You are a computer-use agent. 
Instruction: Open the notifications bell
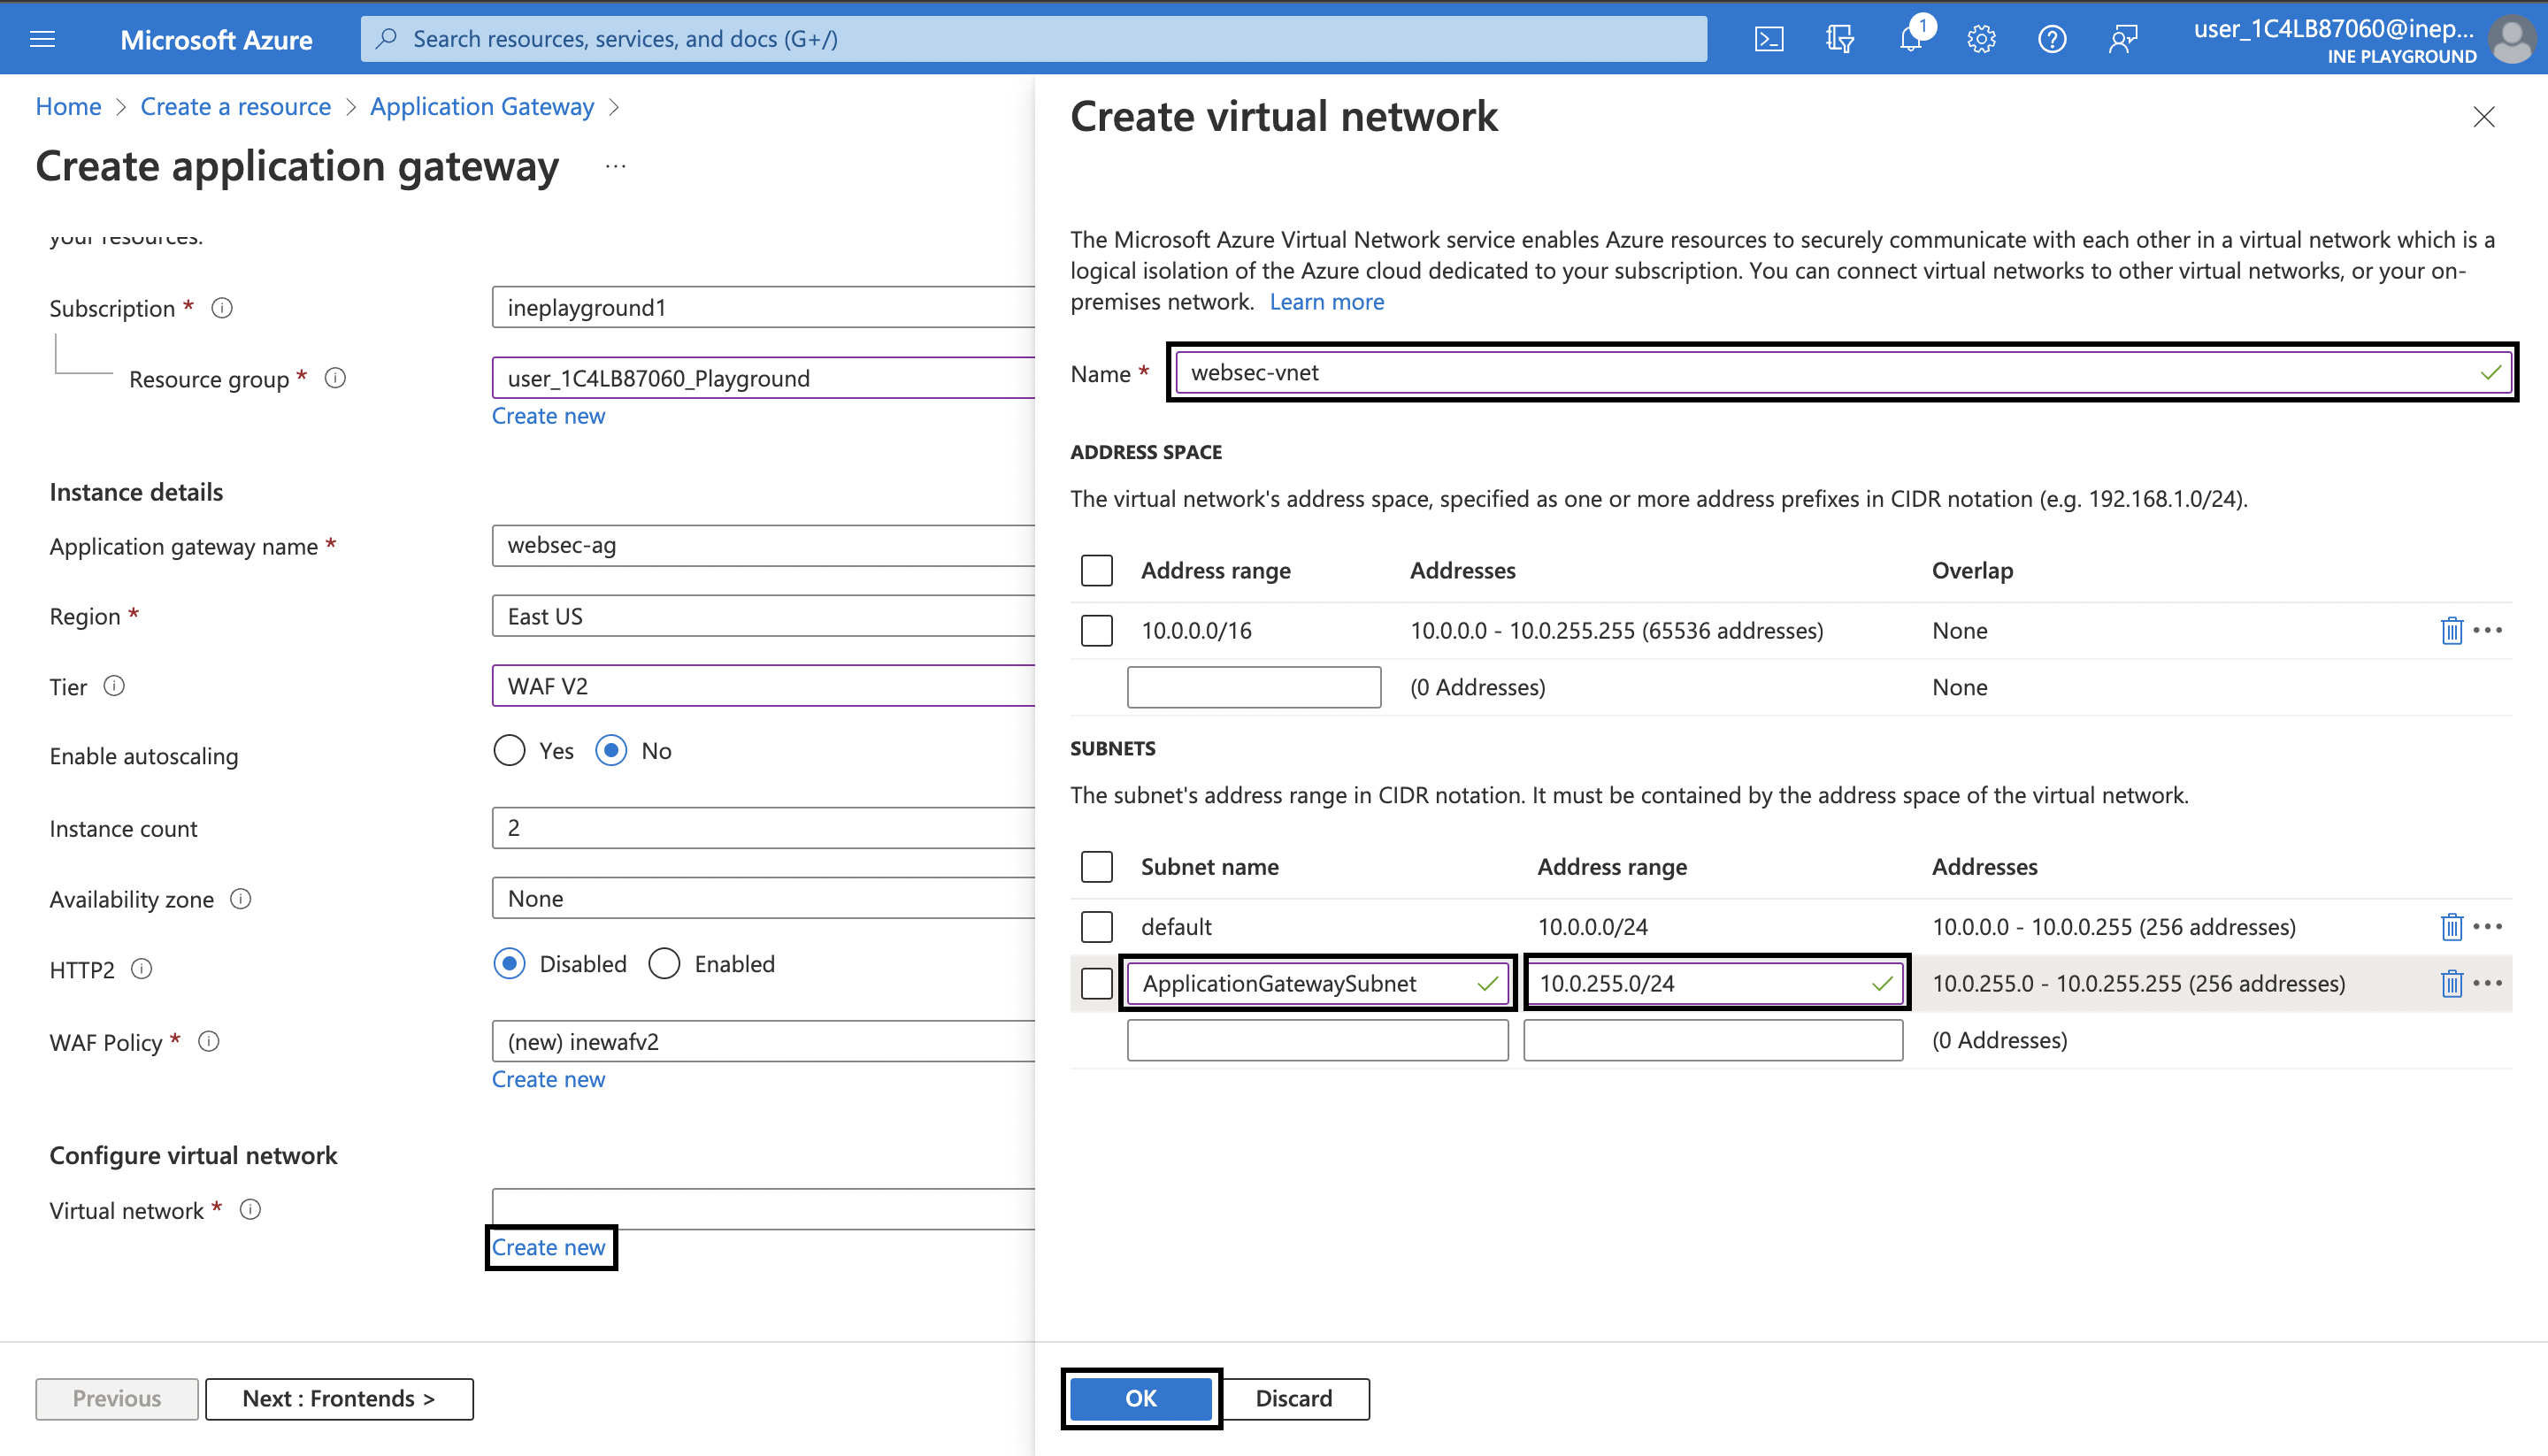click(x=1910, y=39)
